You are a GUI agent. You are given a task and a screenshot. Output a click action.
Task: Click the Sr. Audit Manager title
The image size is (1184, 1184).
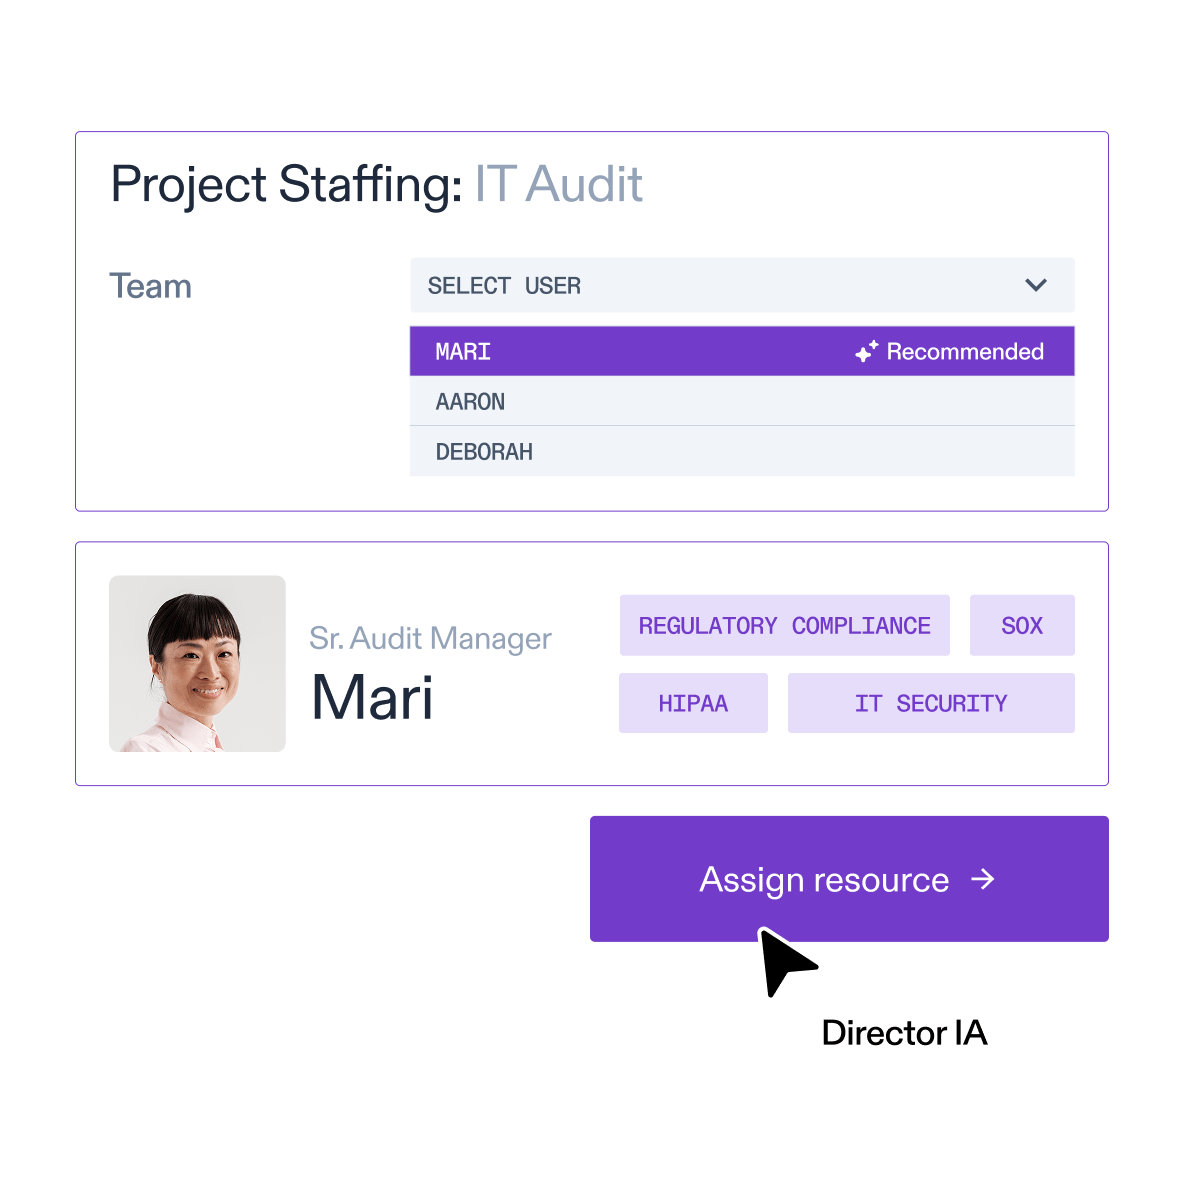430,639
